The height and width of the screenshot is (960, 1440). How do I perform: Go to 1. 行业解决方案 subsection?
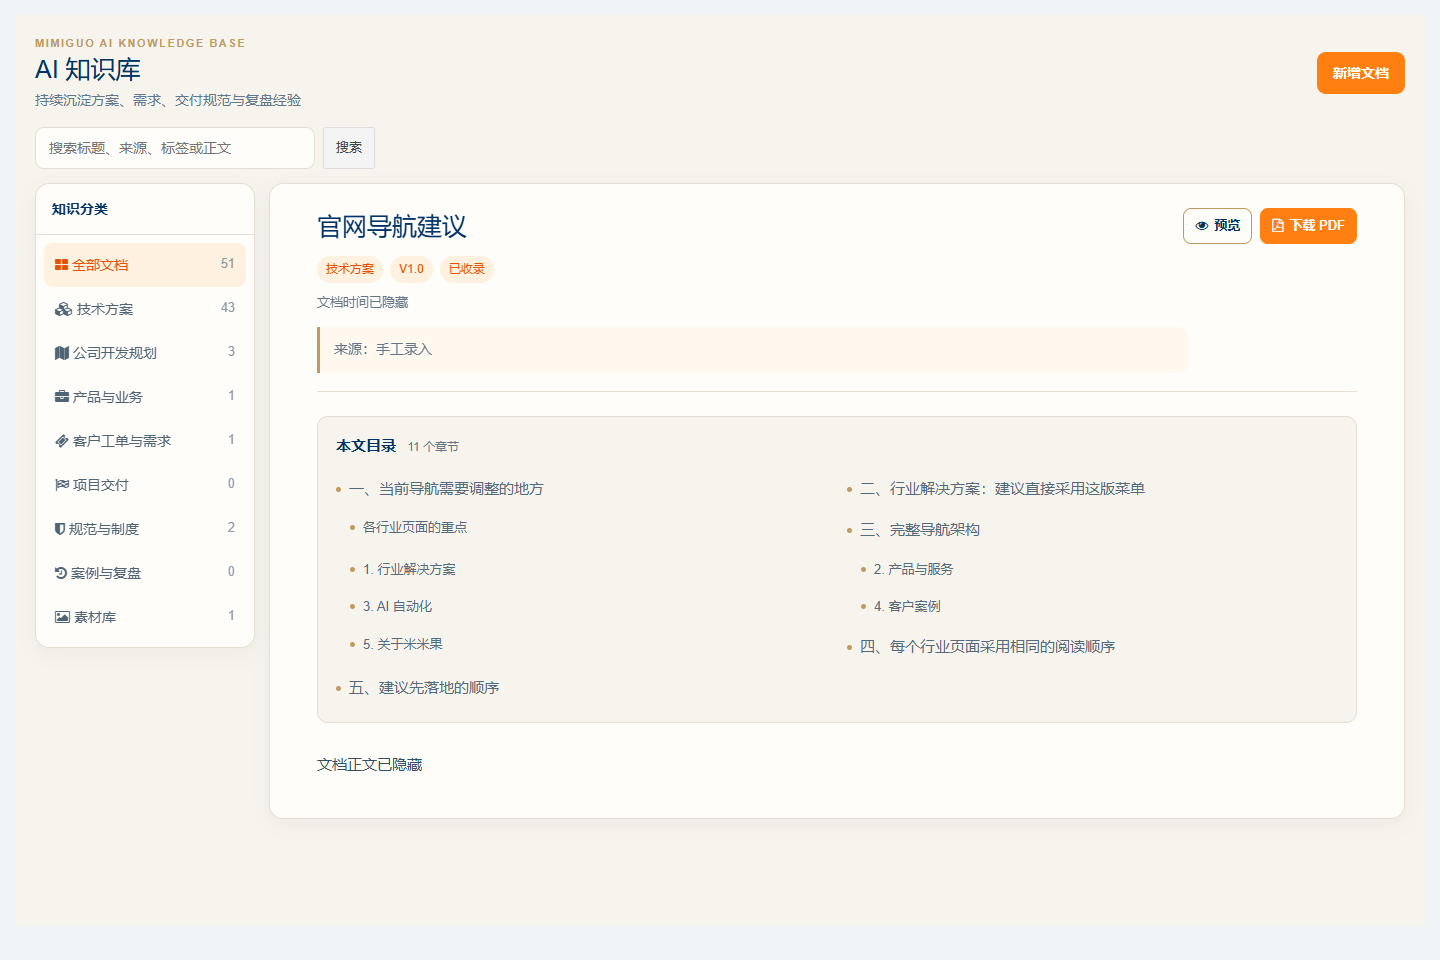pyautogui.click(x=409, y=569)
